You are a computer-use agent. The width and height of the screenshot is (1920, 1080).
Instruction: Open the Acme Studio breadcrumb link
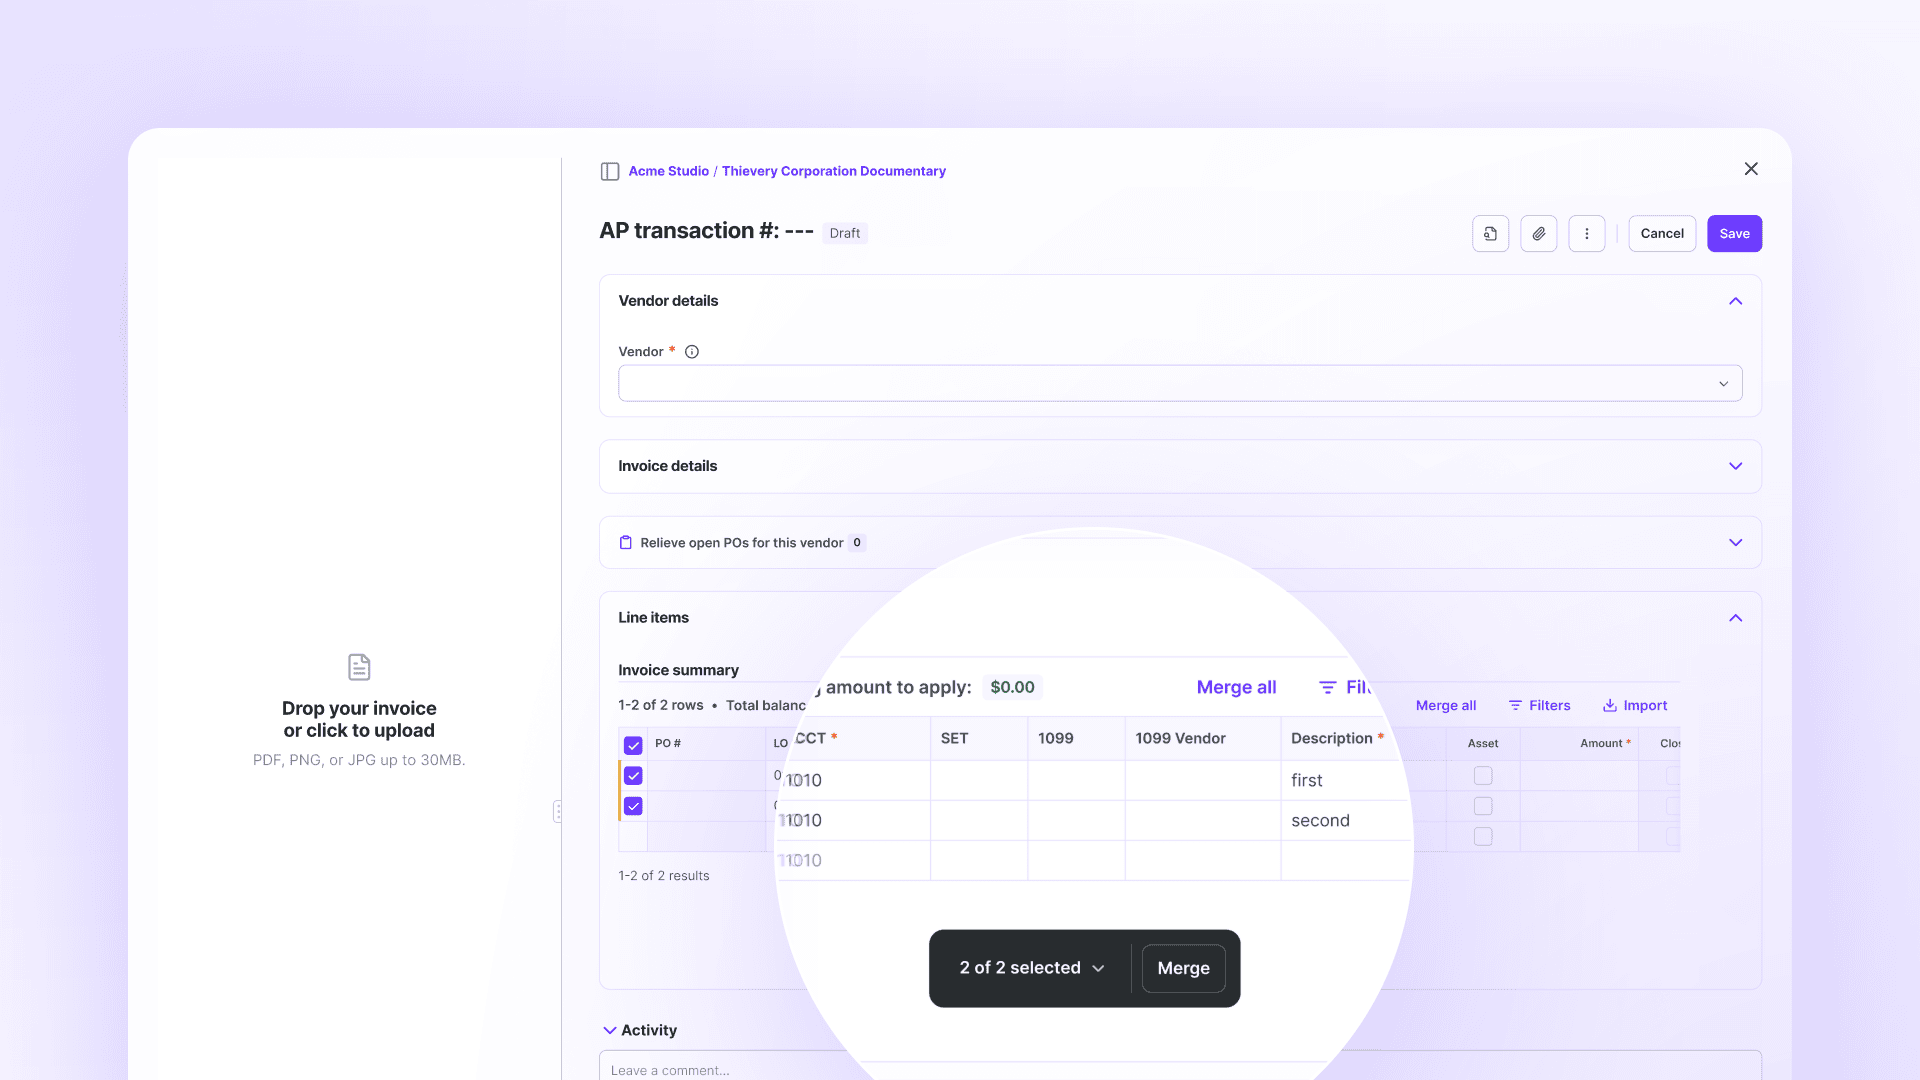tap(668, 171)
